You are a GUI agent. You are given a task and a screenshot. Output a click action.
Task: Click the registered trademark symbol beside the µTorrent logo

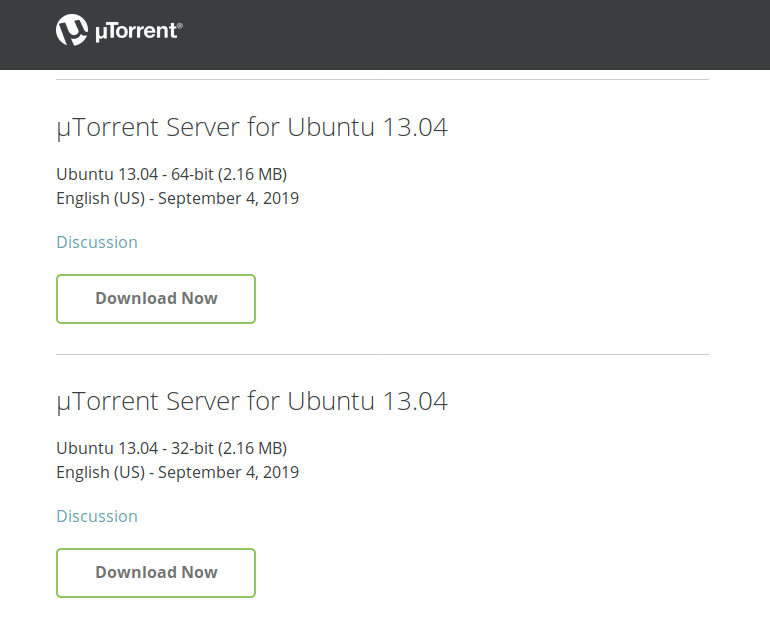pyautogui.click(x=179, y=26)
